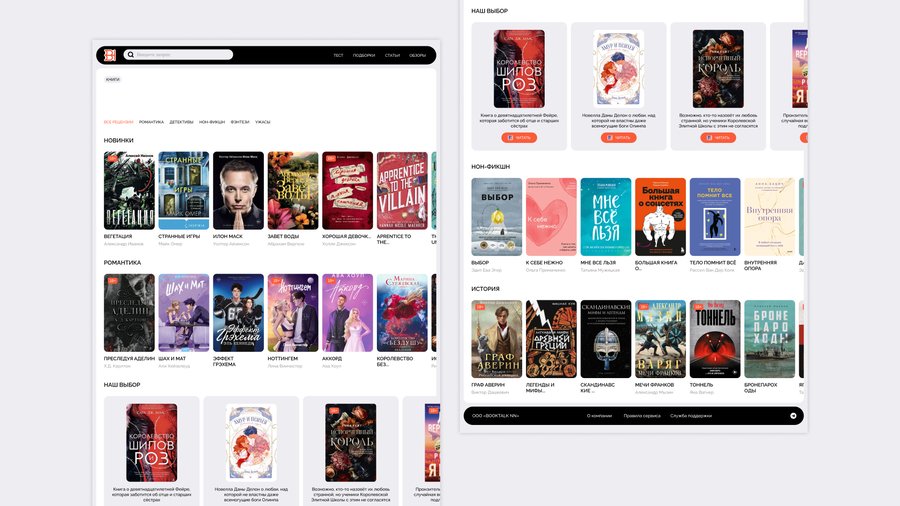Click the ЗАВЕТ ВОДЫ title text
This screenshot has width=900, height=506.
[283, 236]
